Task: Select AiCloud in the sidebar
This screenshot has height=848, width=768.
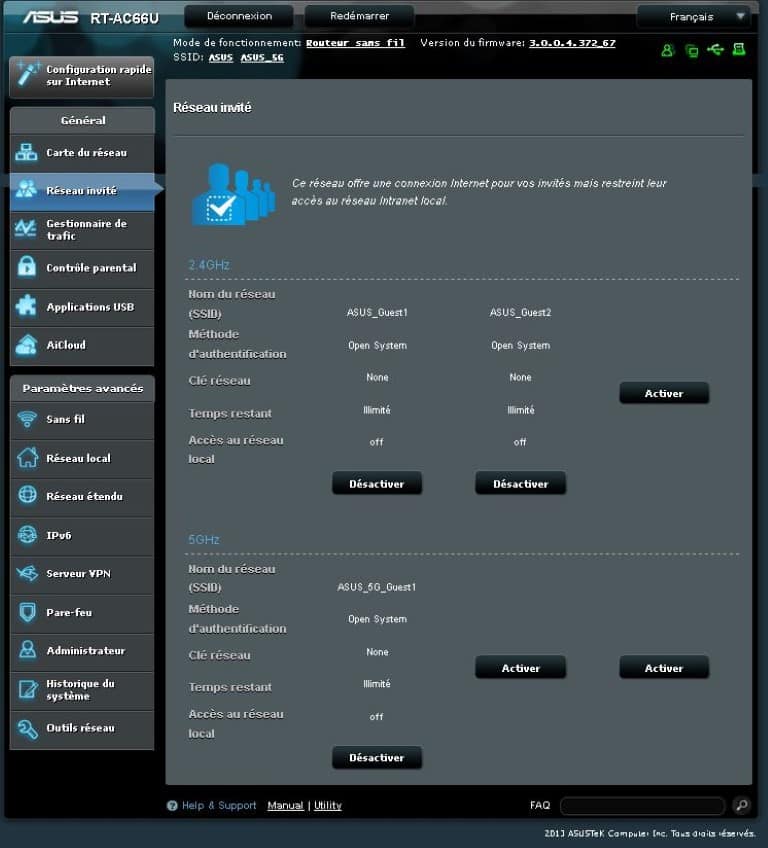Action: point(82,346)
